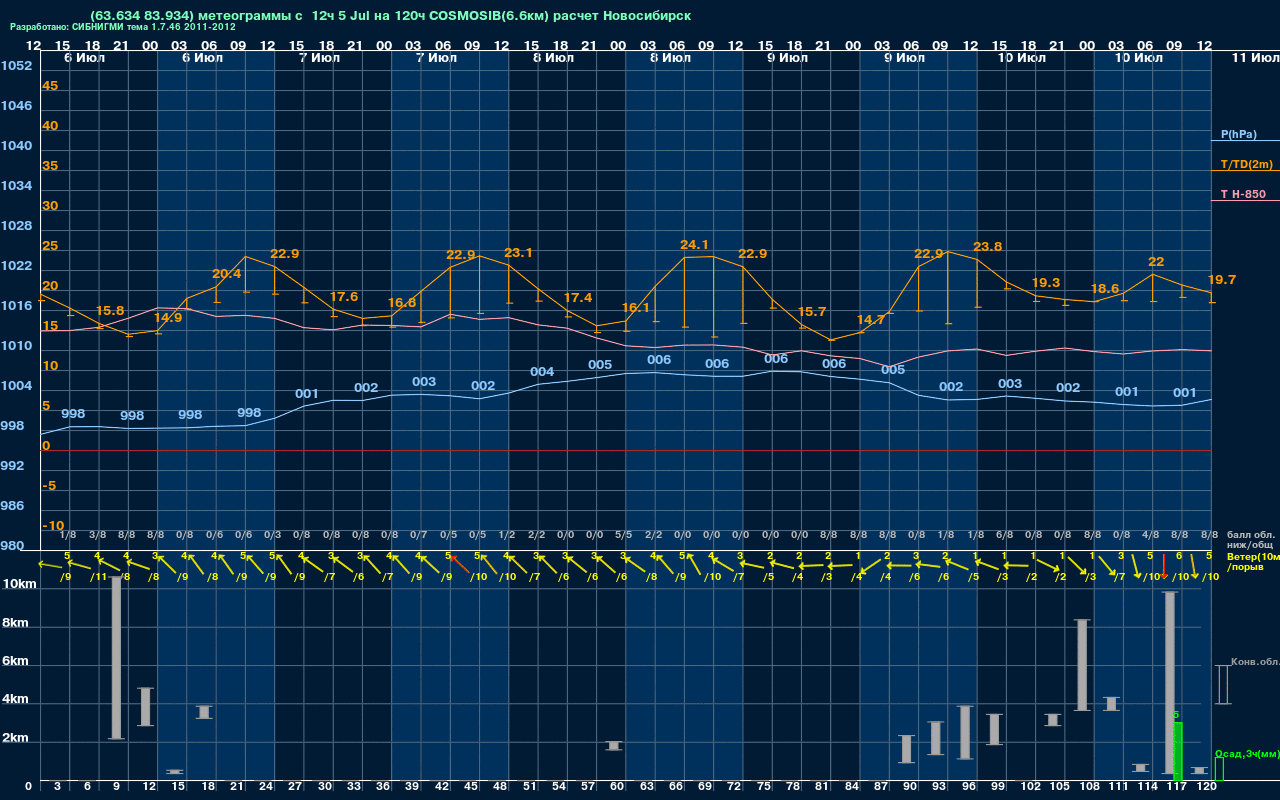The image size is (1280, 800).
Task: Select hour 117 on the bottom axis
Action: pos(1177,787)
